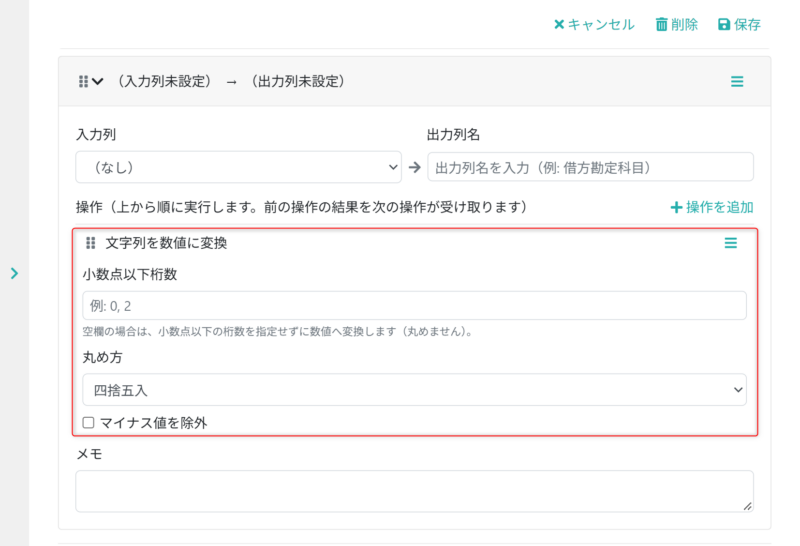This screenshot has width=800, height=546.
Task: Expand the left sidebar with the chevron
Action: pos(14,274)
